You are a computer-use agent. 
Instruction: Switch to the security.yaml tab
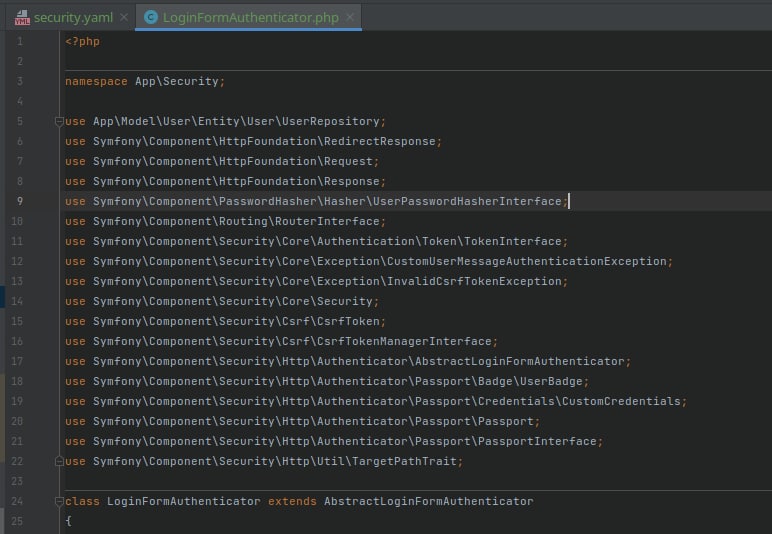tap(72, 17)
